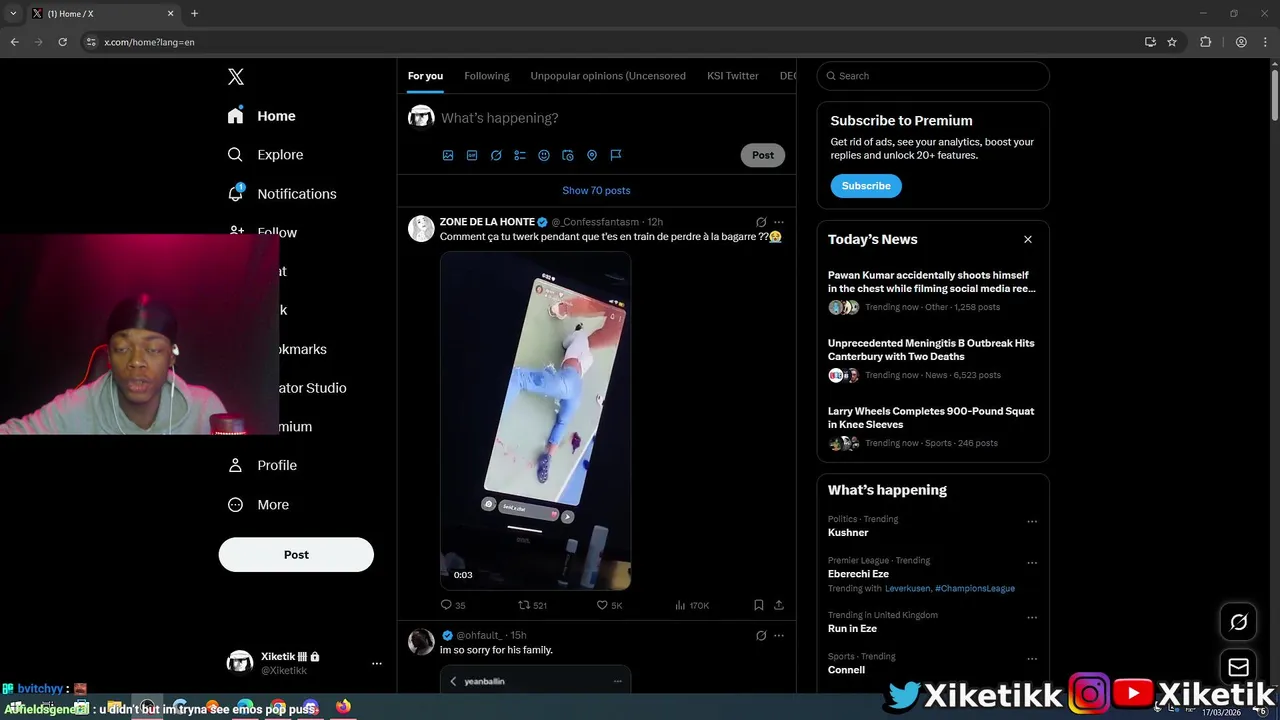Click the Search box
Image resolution: width=1280 pixels, height=720 pixels.
[x=933, y=76]
